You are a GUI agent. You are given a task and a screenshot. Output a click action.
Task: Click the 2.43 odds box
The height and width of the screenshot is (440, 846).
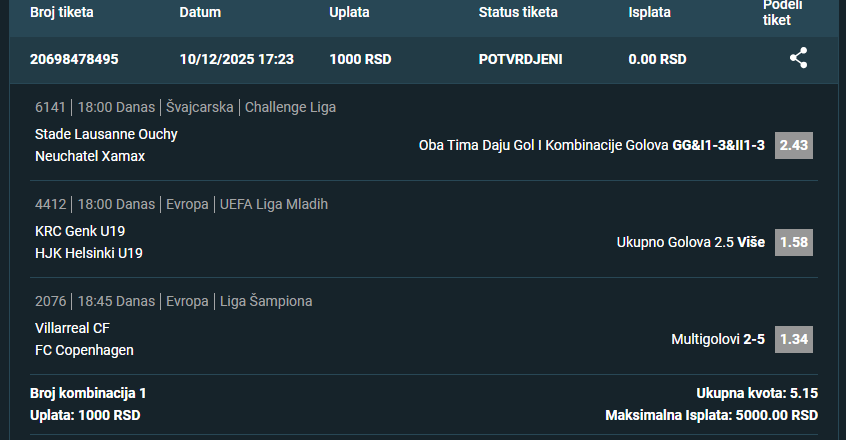[794, 145]
